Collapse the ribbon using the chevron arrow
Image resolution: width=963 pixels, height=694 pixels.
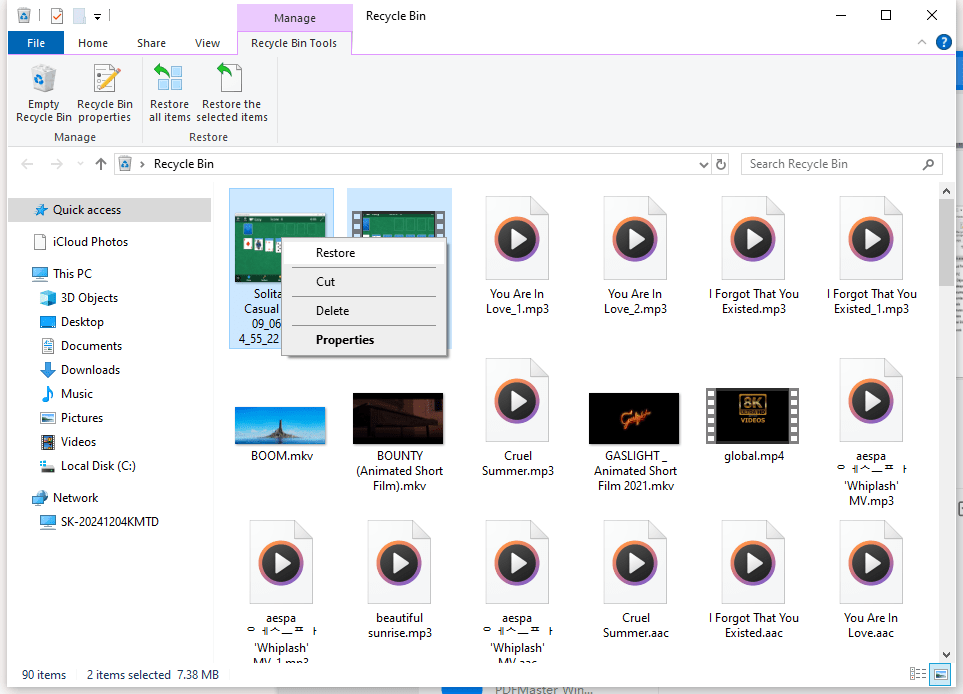pos(920,42)
